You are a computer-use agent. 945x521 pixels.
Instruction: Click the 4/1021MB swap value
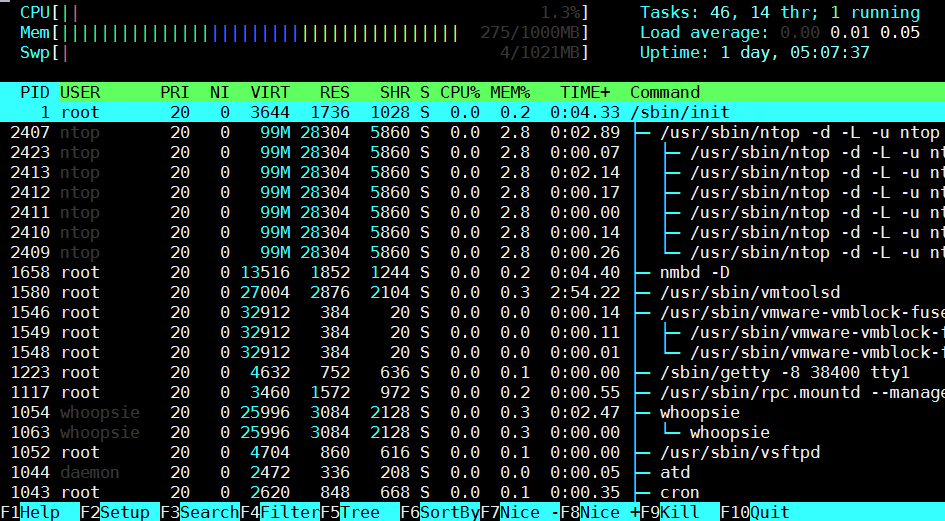[x=540, y=52]
